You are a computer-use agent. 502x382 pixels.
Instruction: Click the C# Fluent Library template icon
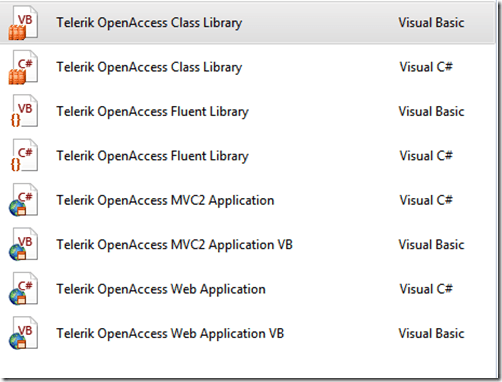(x=24, y=155)
